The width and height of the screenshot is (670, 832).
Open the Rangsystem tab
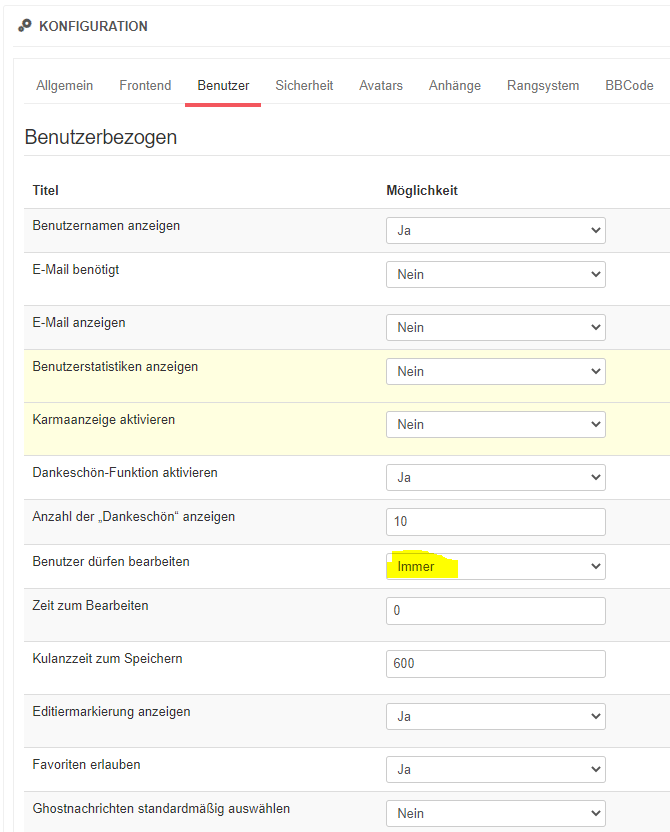(543, 86)
